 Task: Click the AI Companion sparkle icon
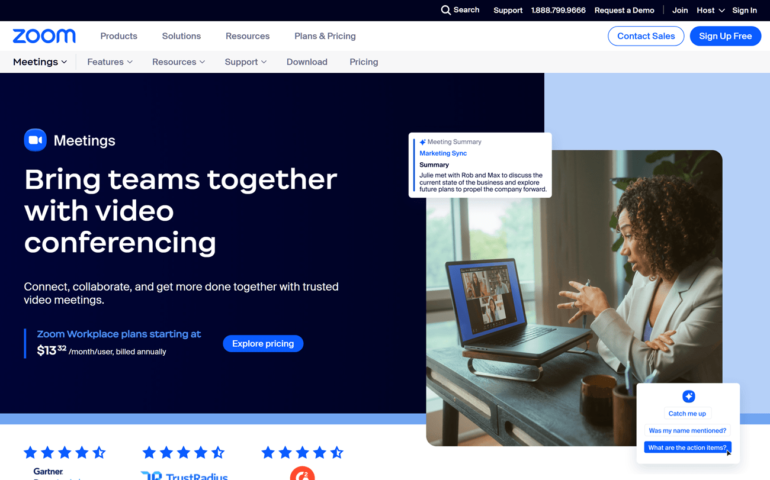pos(688,397)
